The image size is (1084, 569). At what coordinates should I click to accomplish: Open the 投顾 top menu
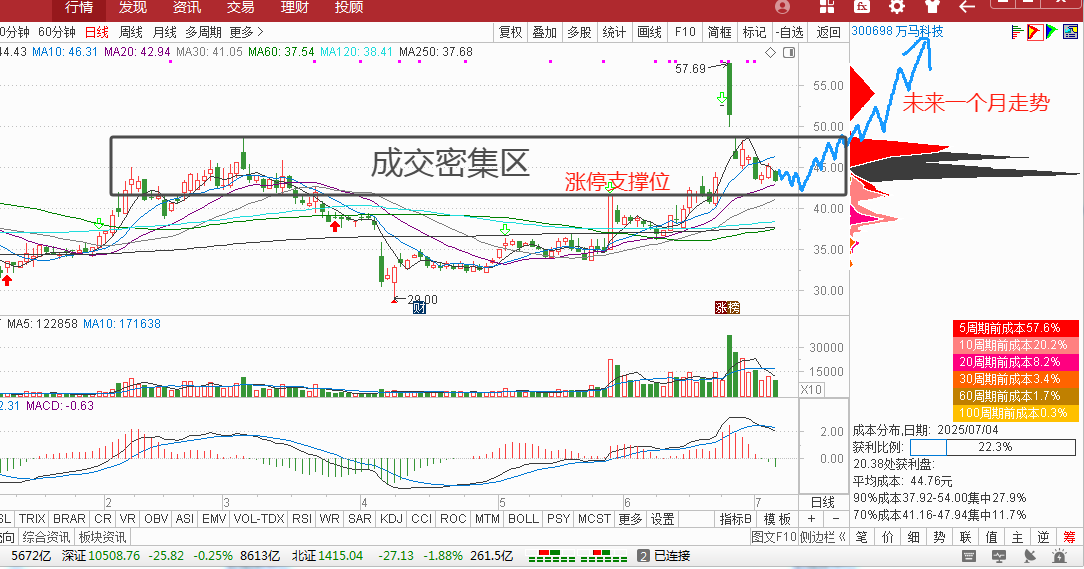[x=348, y=8]
